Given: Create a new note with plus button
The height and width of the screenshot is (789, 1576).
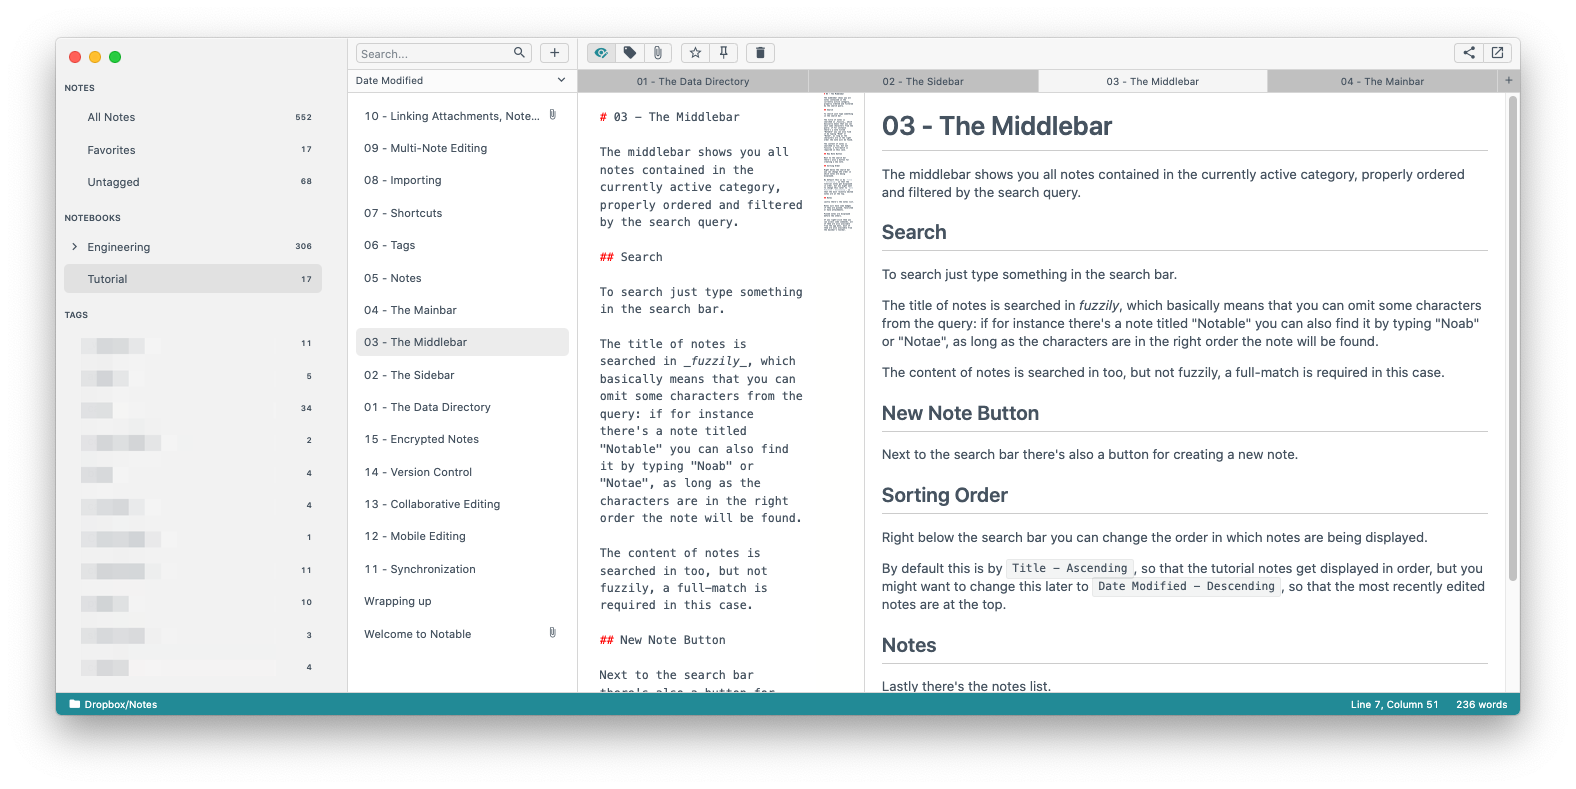Looking at the screenshot, I should click(554, 53).
